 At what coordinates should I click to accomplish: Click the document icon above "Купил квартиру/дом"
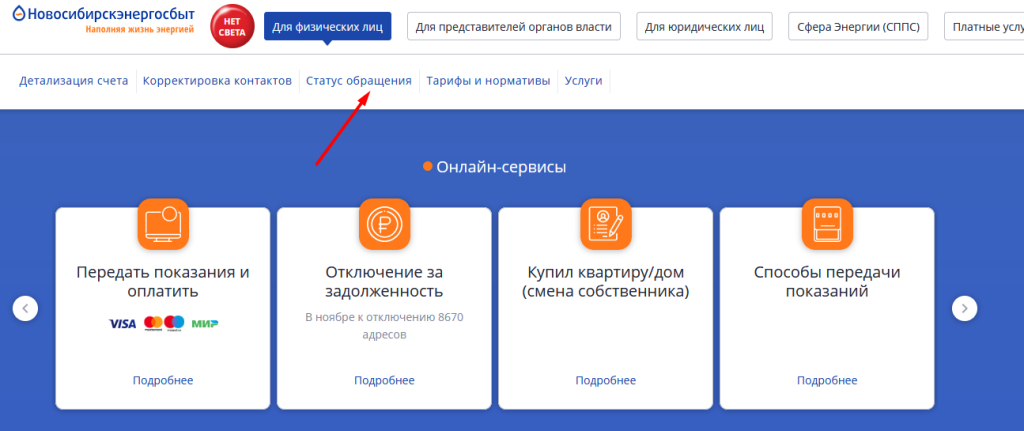point(606,224)
